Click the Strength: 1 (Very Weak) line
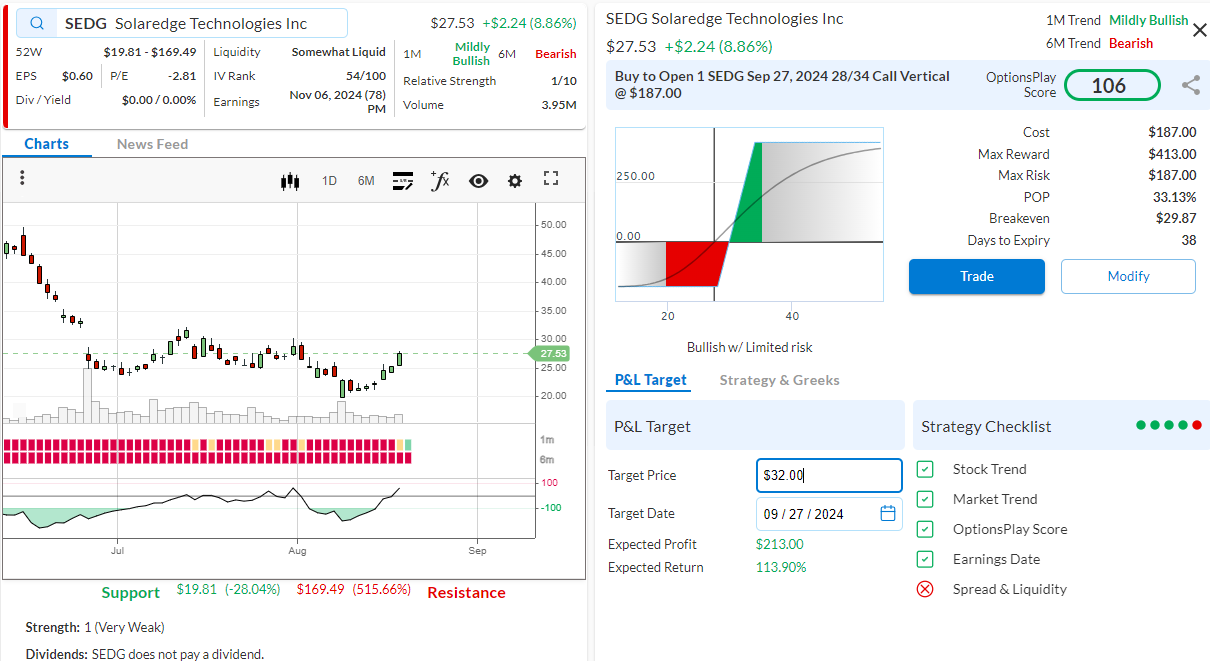 (x=95, y=627)
